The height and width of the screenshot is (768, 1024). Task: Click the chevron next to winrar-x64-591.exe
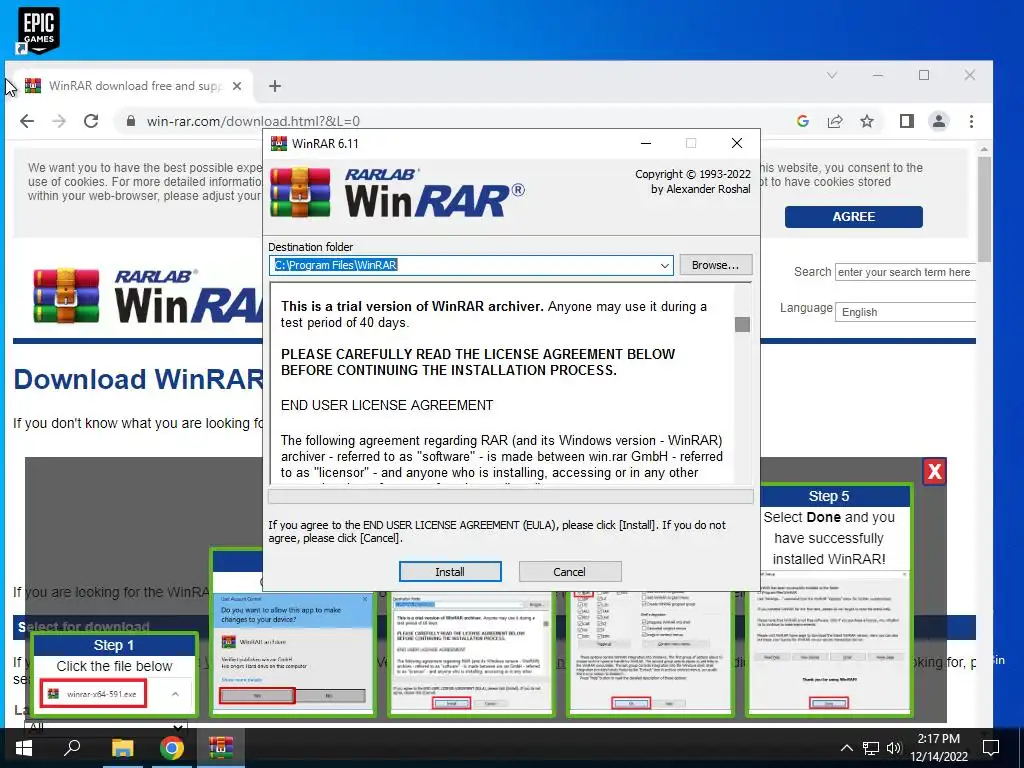point(175,694)
